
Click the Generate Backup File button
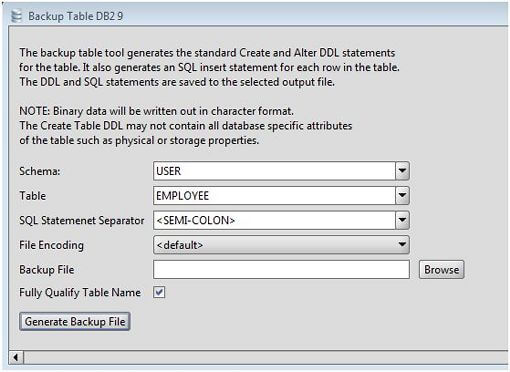point(75,321)
